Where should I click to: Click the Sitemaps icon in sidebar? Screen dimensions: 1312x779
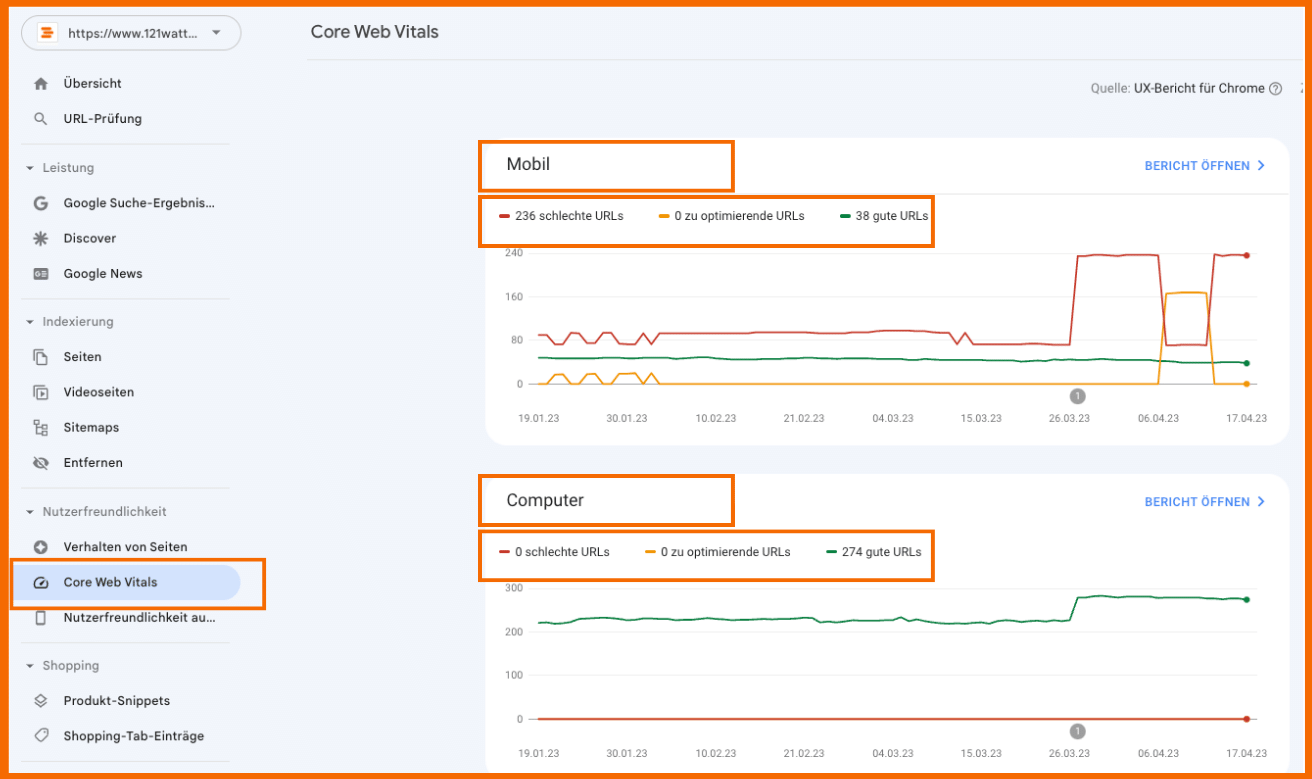coord(41,428)
